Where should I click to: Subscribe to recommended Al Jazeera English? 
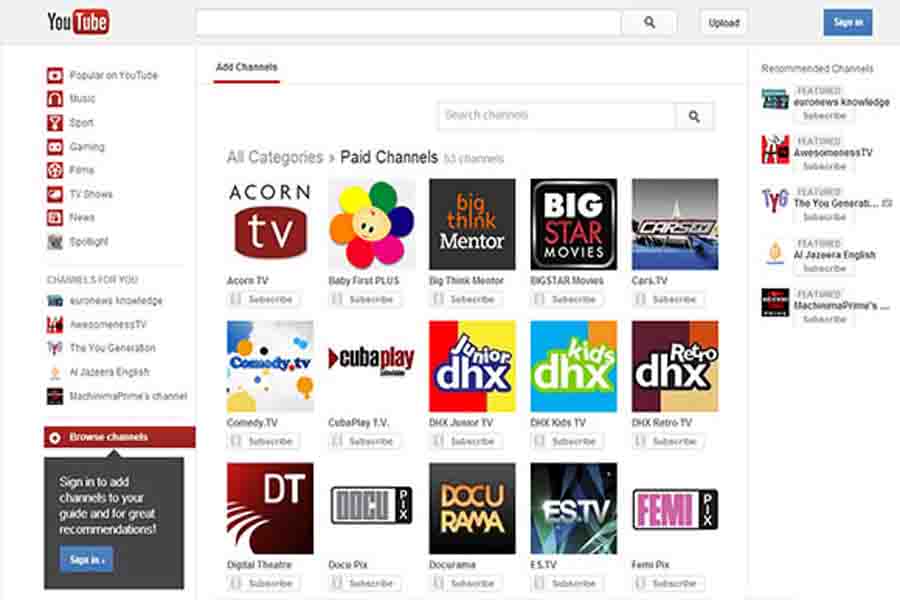coord(825,269)
